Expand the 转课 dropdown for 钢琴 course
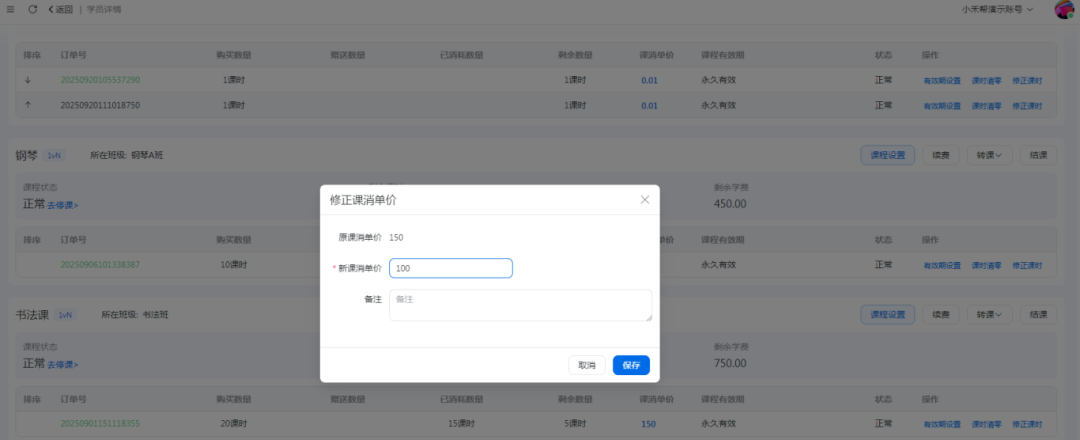 990,155
